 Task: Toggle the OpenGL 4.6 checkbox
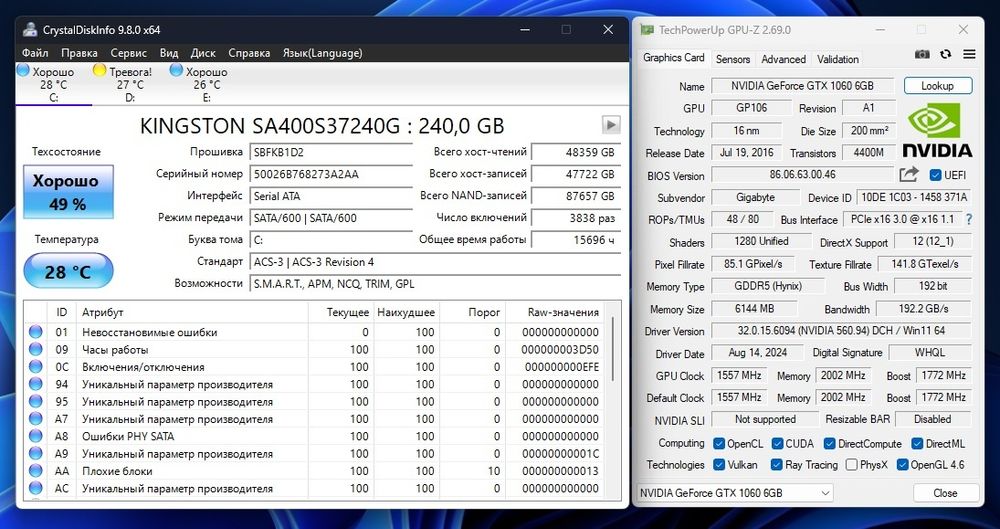click(x=902, y=465)
